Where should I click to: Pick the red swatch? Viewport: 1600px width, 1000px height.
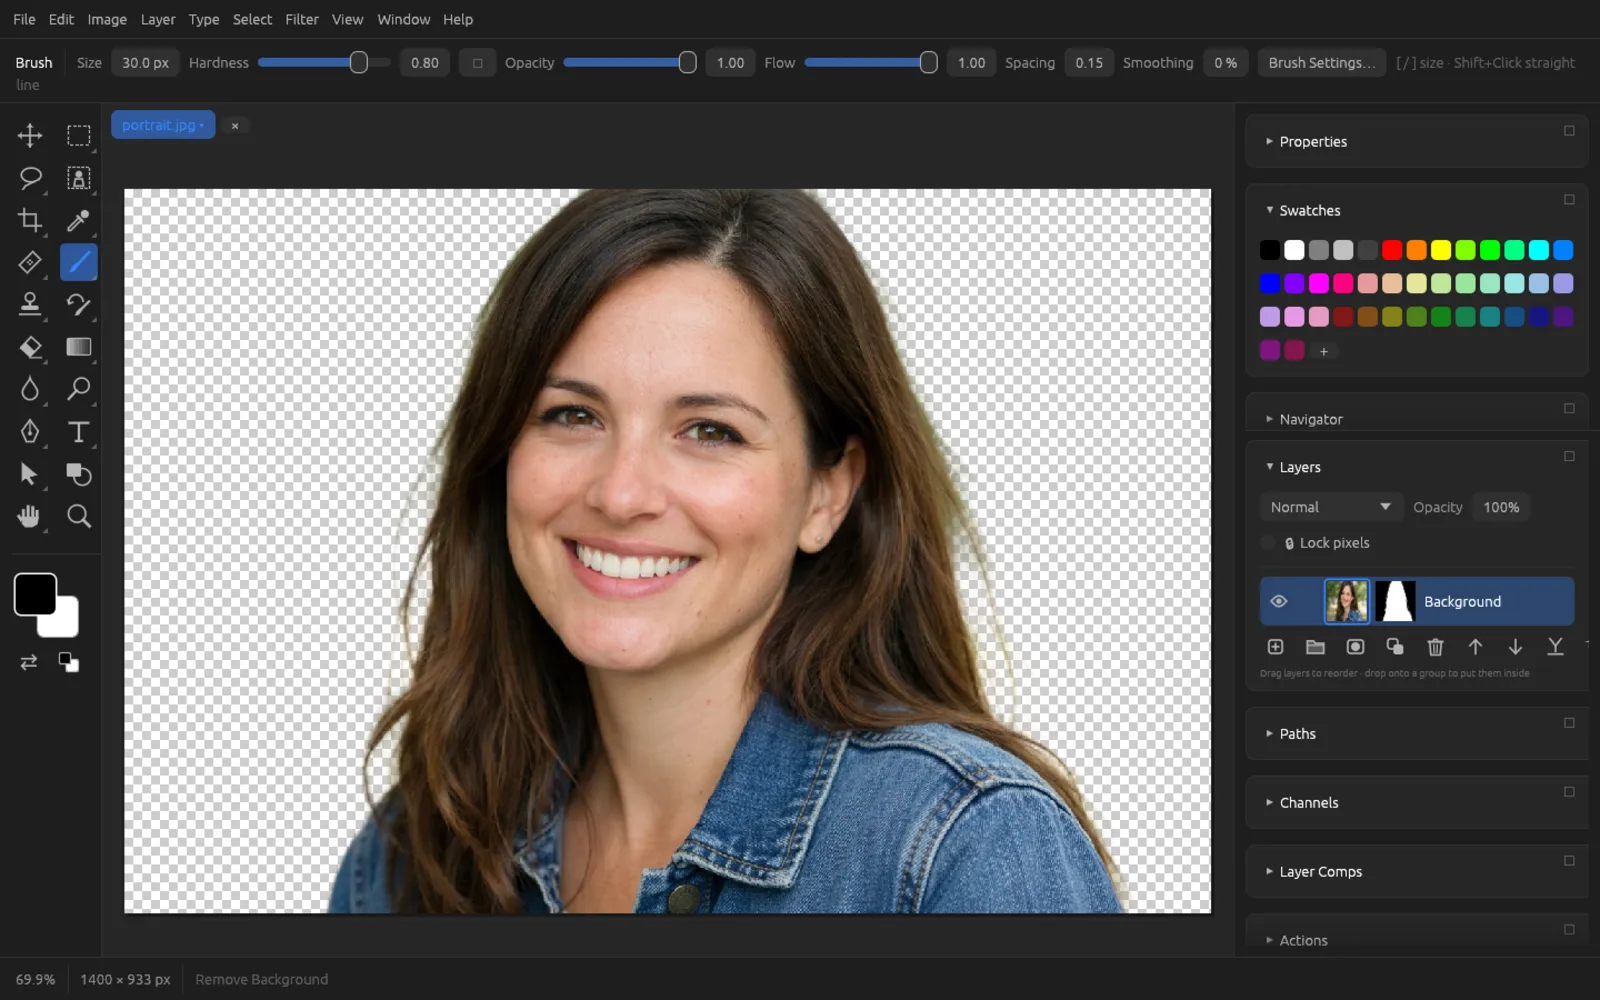tap(1392, 250)
